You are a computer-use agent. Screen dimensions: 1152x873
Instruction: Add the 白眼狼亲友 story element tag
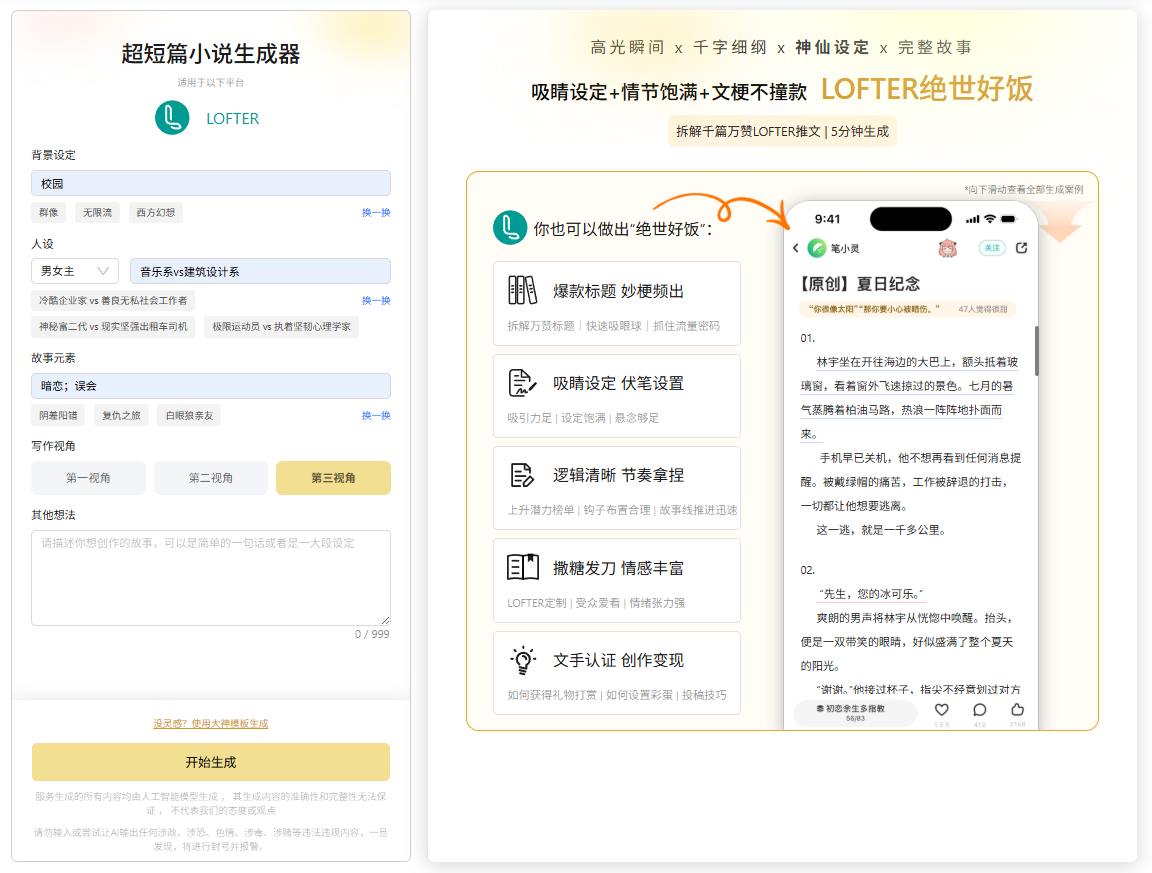[190, 415]
